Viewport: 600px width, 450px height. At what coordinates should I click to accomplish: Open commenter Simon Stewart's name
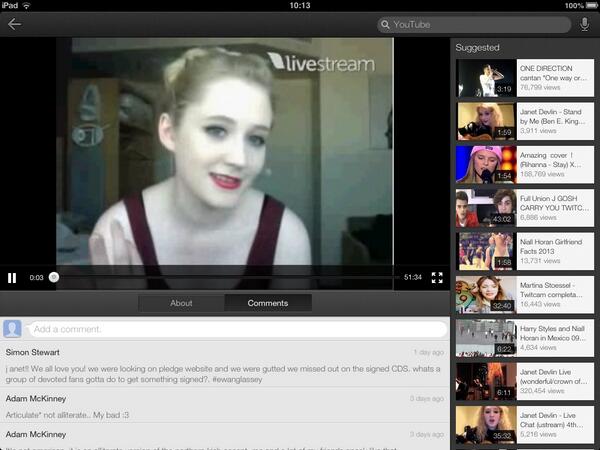coord(33,352)
